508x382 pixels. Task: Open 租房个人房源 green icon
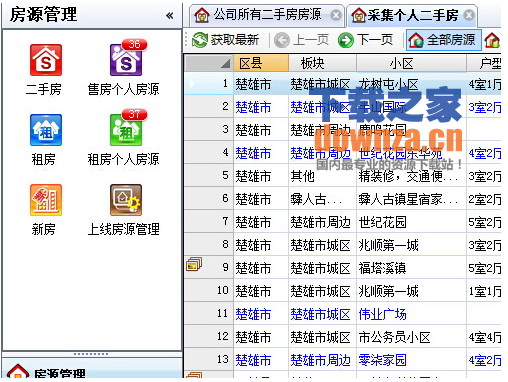[126, 130]
